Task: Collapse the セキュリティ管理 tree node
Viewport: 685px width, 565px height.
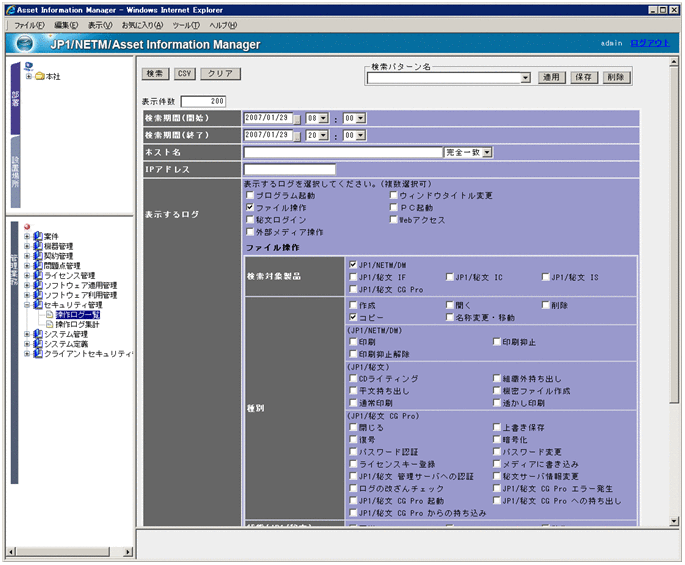Action: (x=27, y=305)
